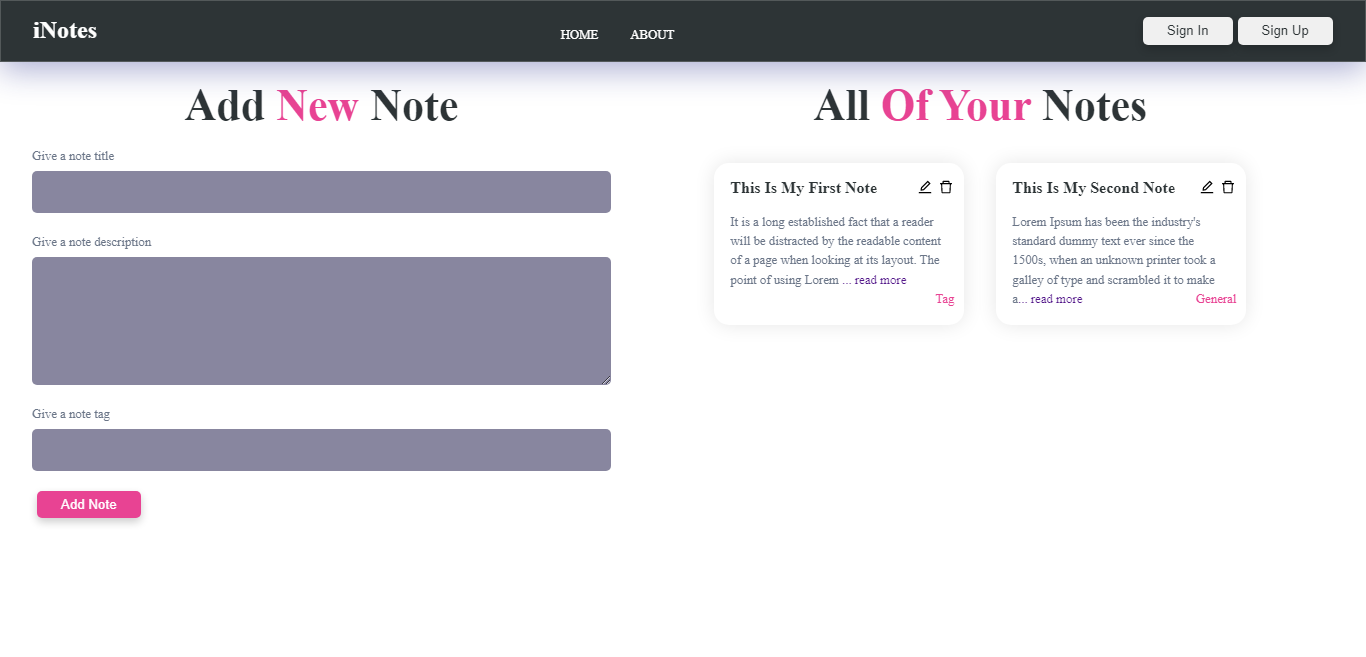Select the 'This Is My First Note' title
The width and height of the screenshot is (1366, 657).
click(x=804, y=188)
